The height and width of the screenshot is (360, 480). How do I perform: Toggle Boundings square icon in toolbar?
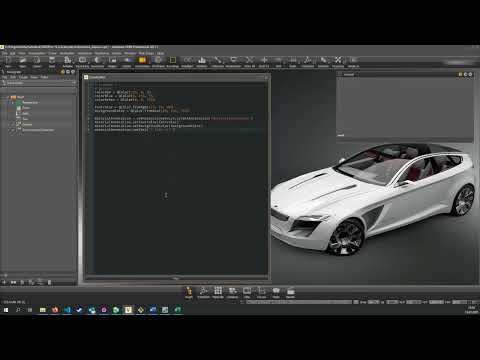pos(173,60)
